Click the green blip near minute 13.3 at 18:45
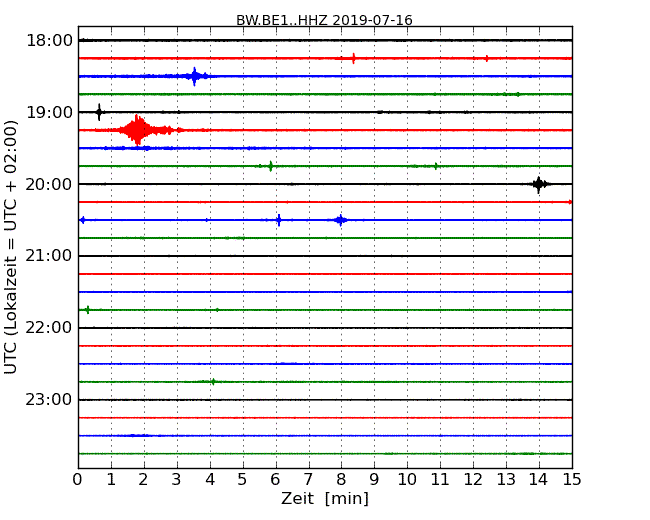The image size is (650, 520). click(518, 95)
